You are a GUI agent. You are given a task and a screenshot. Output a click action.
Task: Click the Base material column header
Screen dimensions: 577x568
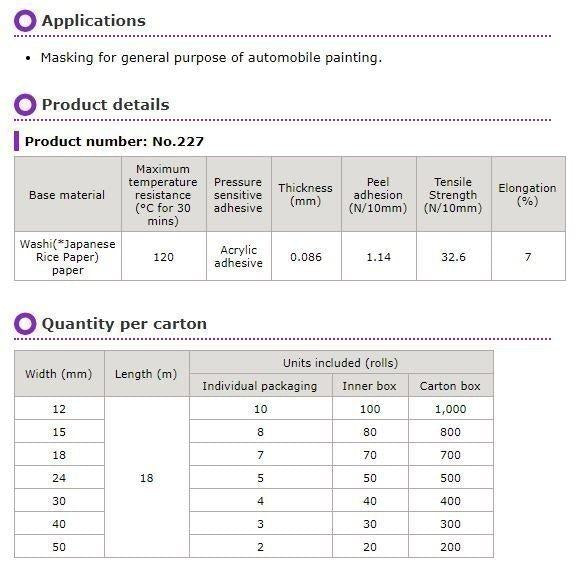click(x=68, y=194)
